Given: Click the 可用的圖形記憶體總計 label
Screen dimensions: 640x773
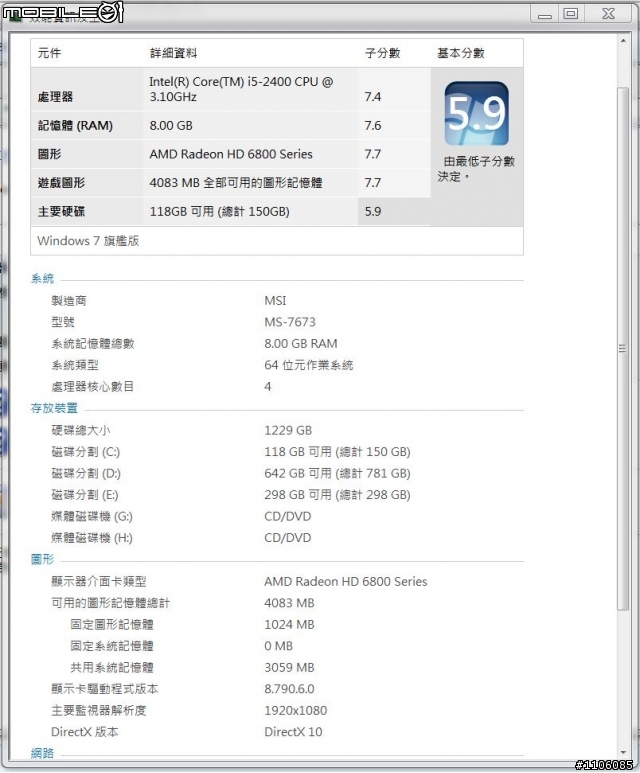Looking at the screenshot, I should point(110,603).
